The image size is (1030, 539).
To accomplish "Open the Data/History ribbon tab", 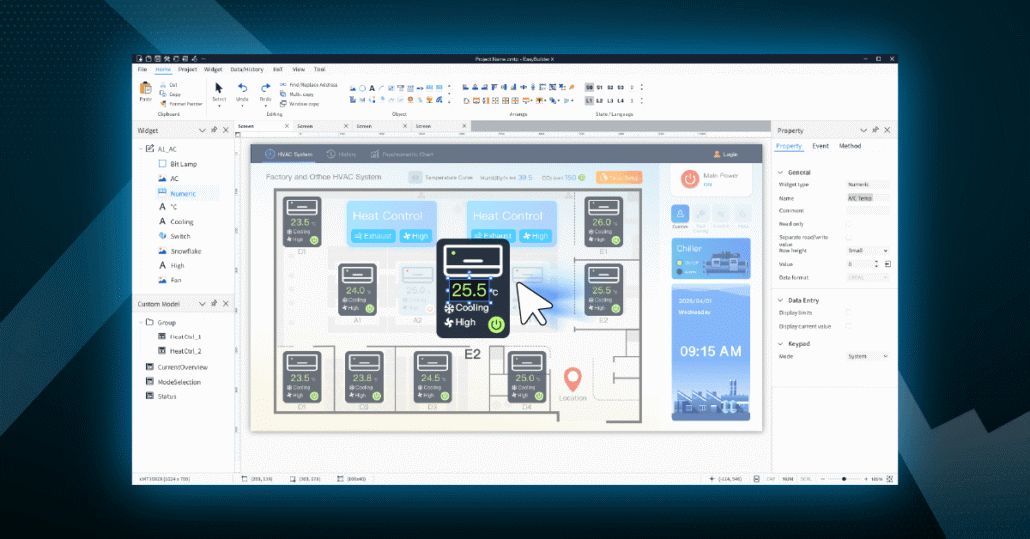I will click(x=247, y=69).
